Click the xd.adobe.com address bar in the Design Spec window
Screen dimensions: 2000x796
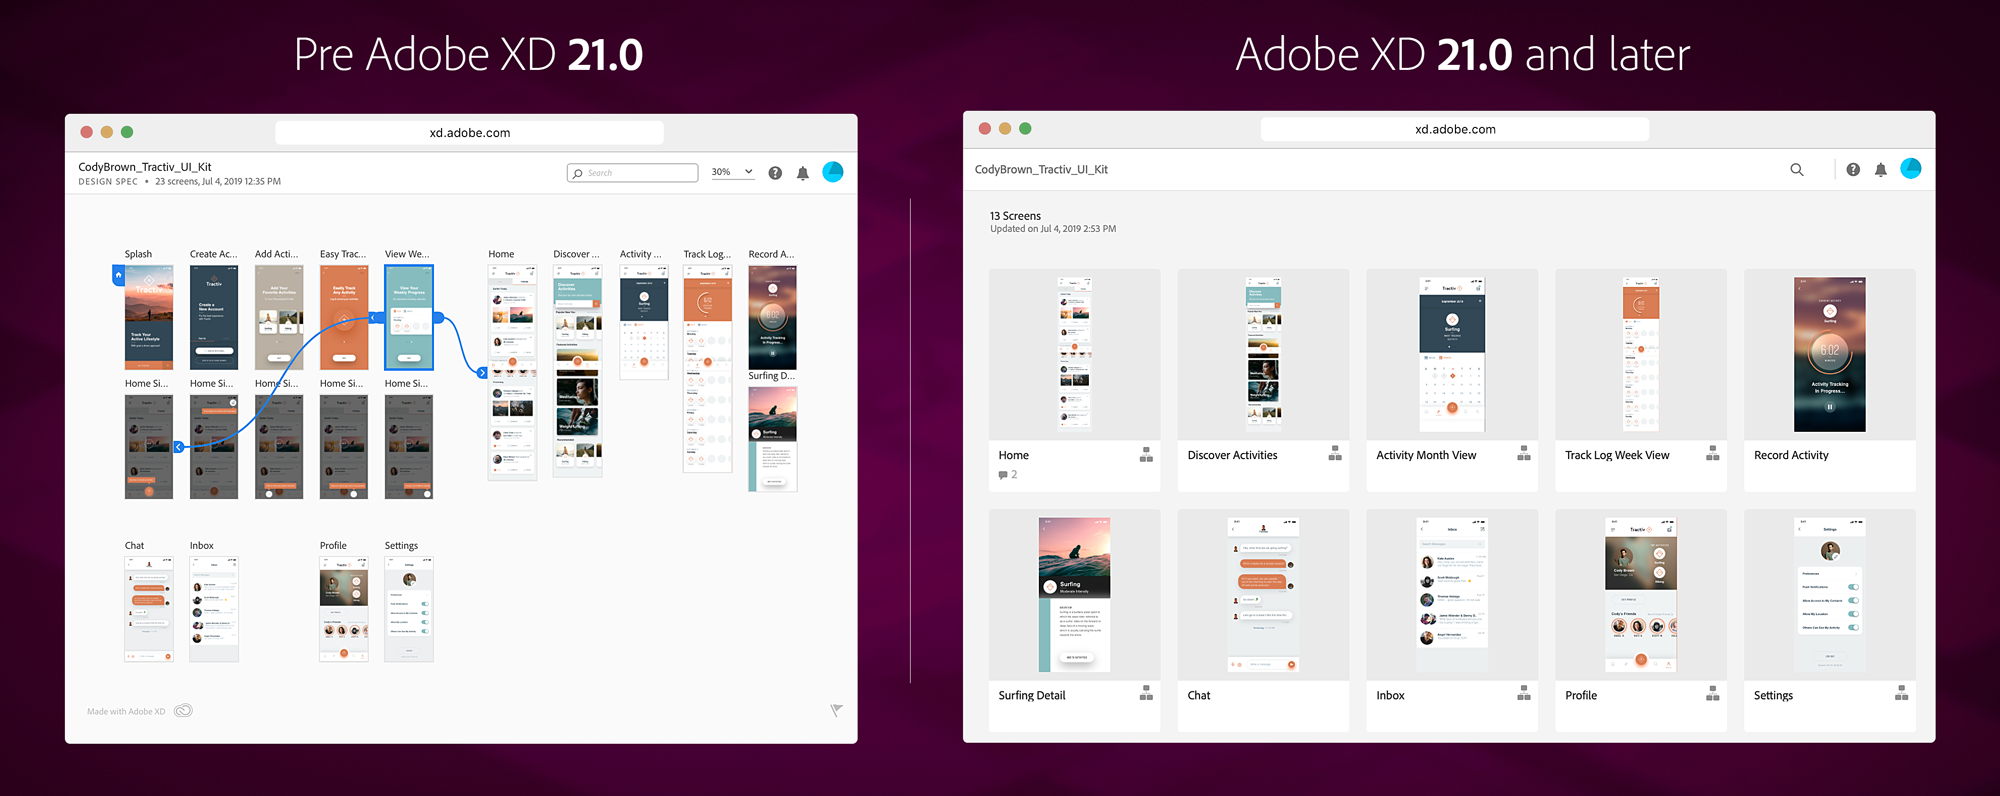pyautogui.click(x=470, y=133)
